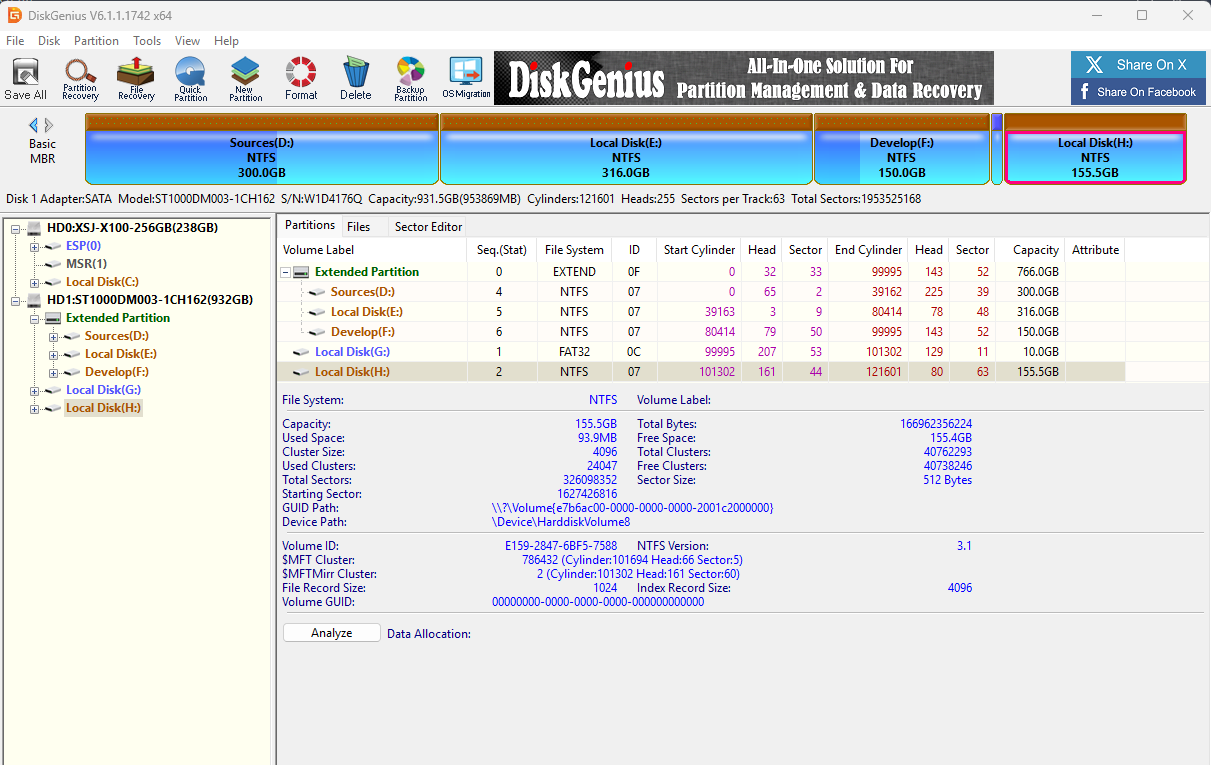Click the File System column header

pyautogui.click(x=574, y=250)
